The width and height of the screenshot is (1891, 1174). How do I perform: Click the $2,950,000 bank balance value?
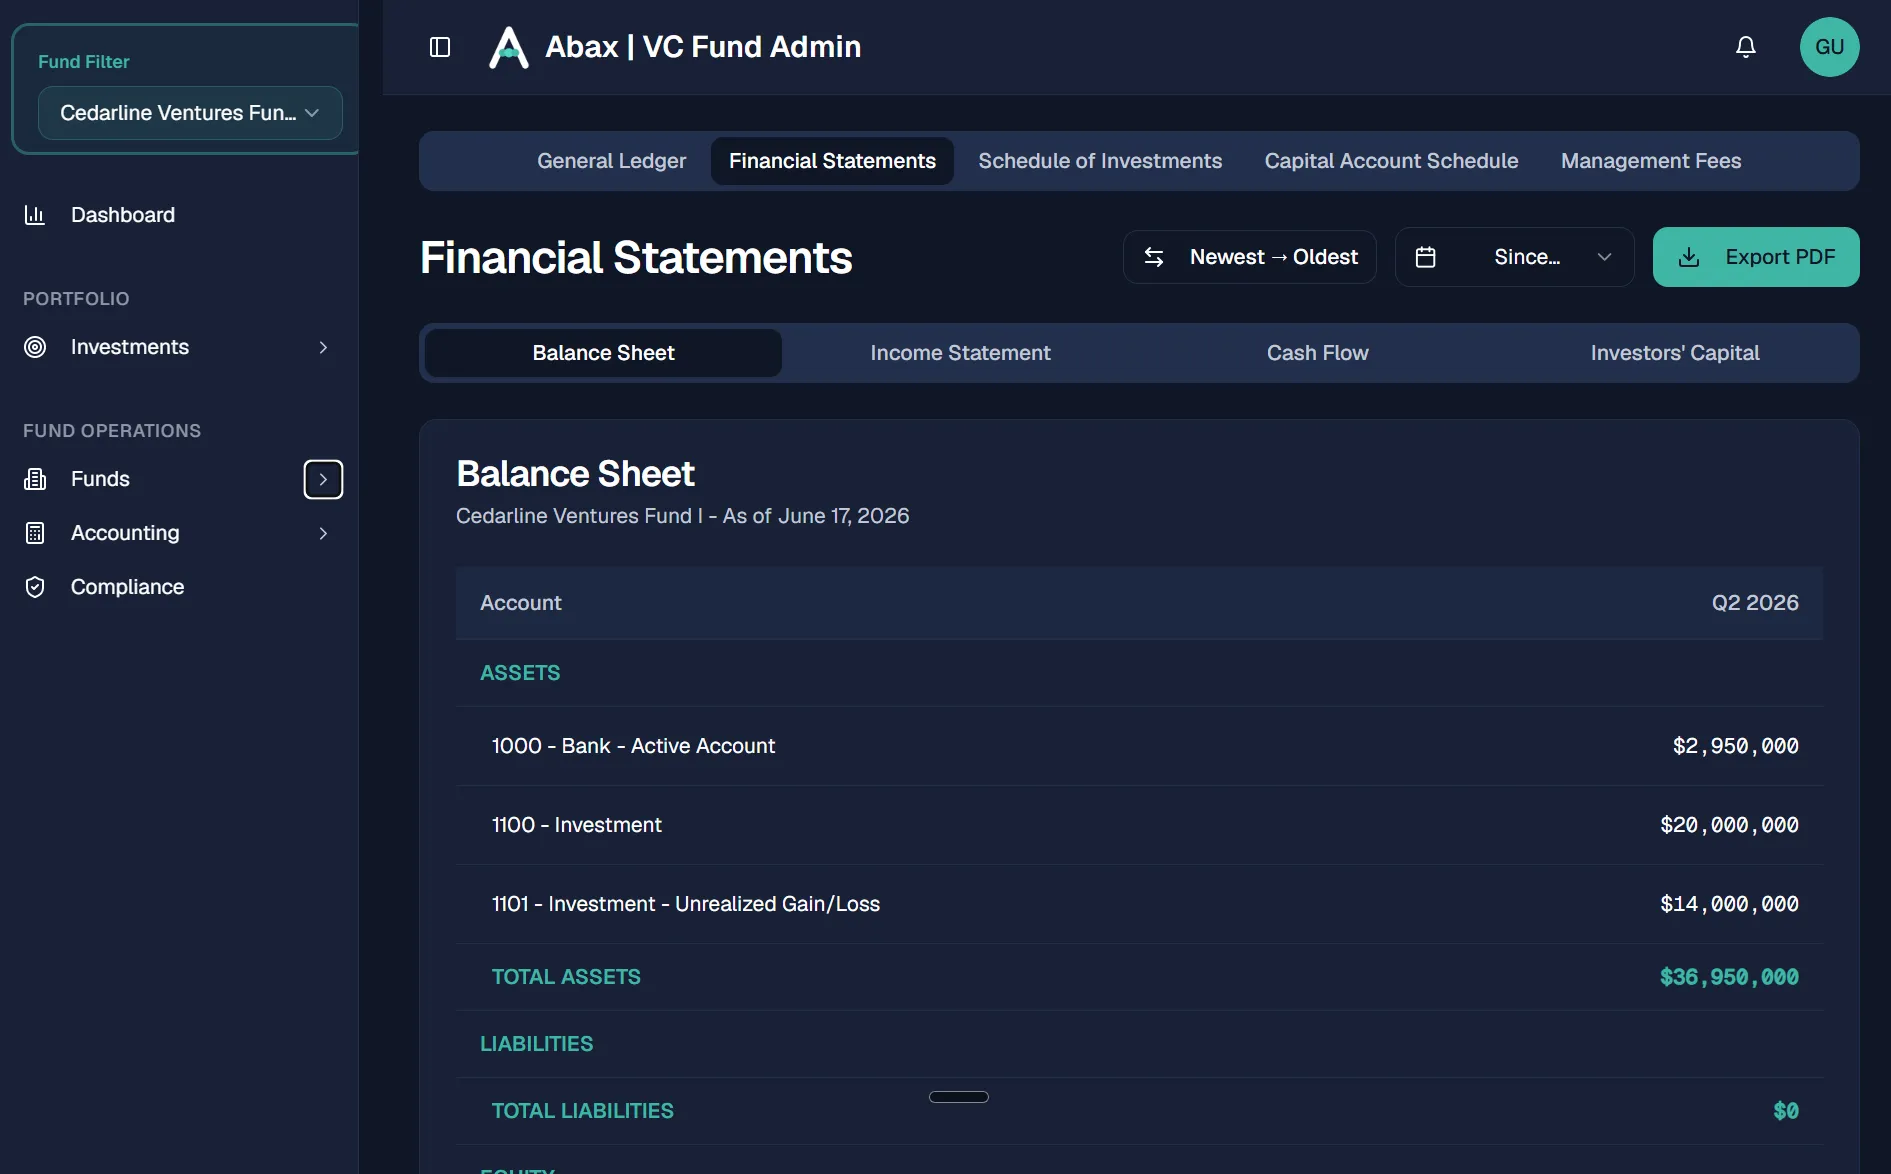click(1735, 746)
